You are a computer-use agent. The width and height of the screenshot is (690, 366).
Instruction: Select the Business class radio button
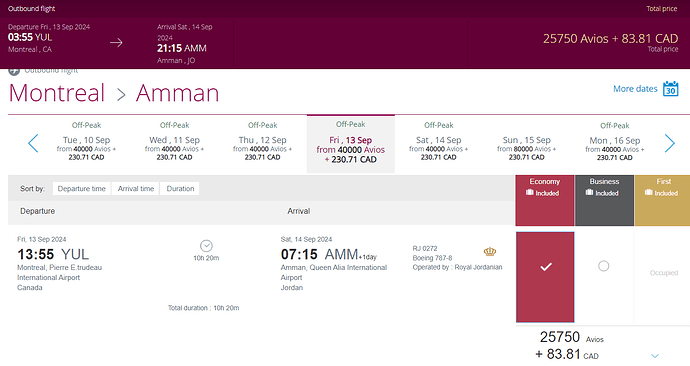[x=604, y=266]
